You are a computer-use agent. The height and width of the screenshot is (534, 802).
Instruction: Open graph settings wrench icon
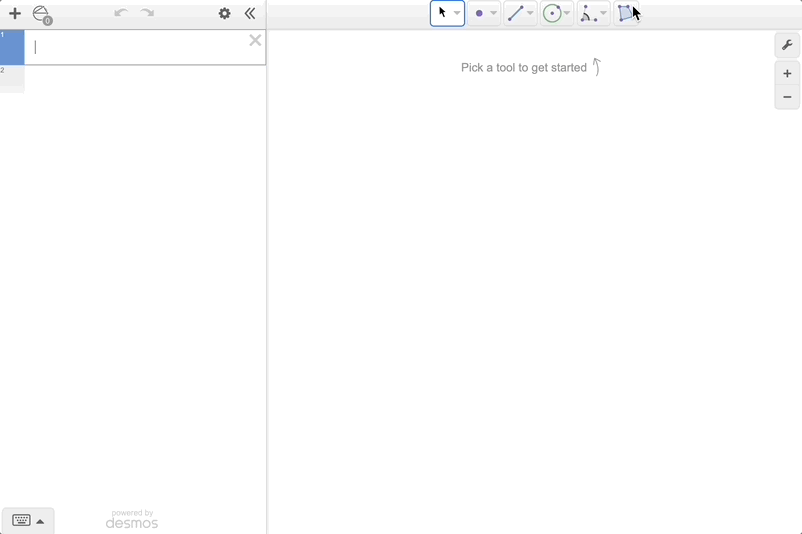point(787,45)
